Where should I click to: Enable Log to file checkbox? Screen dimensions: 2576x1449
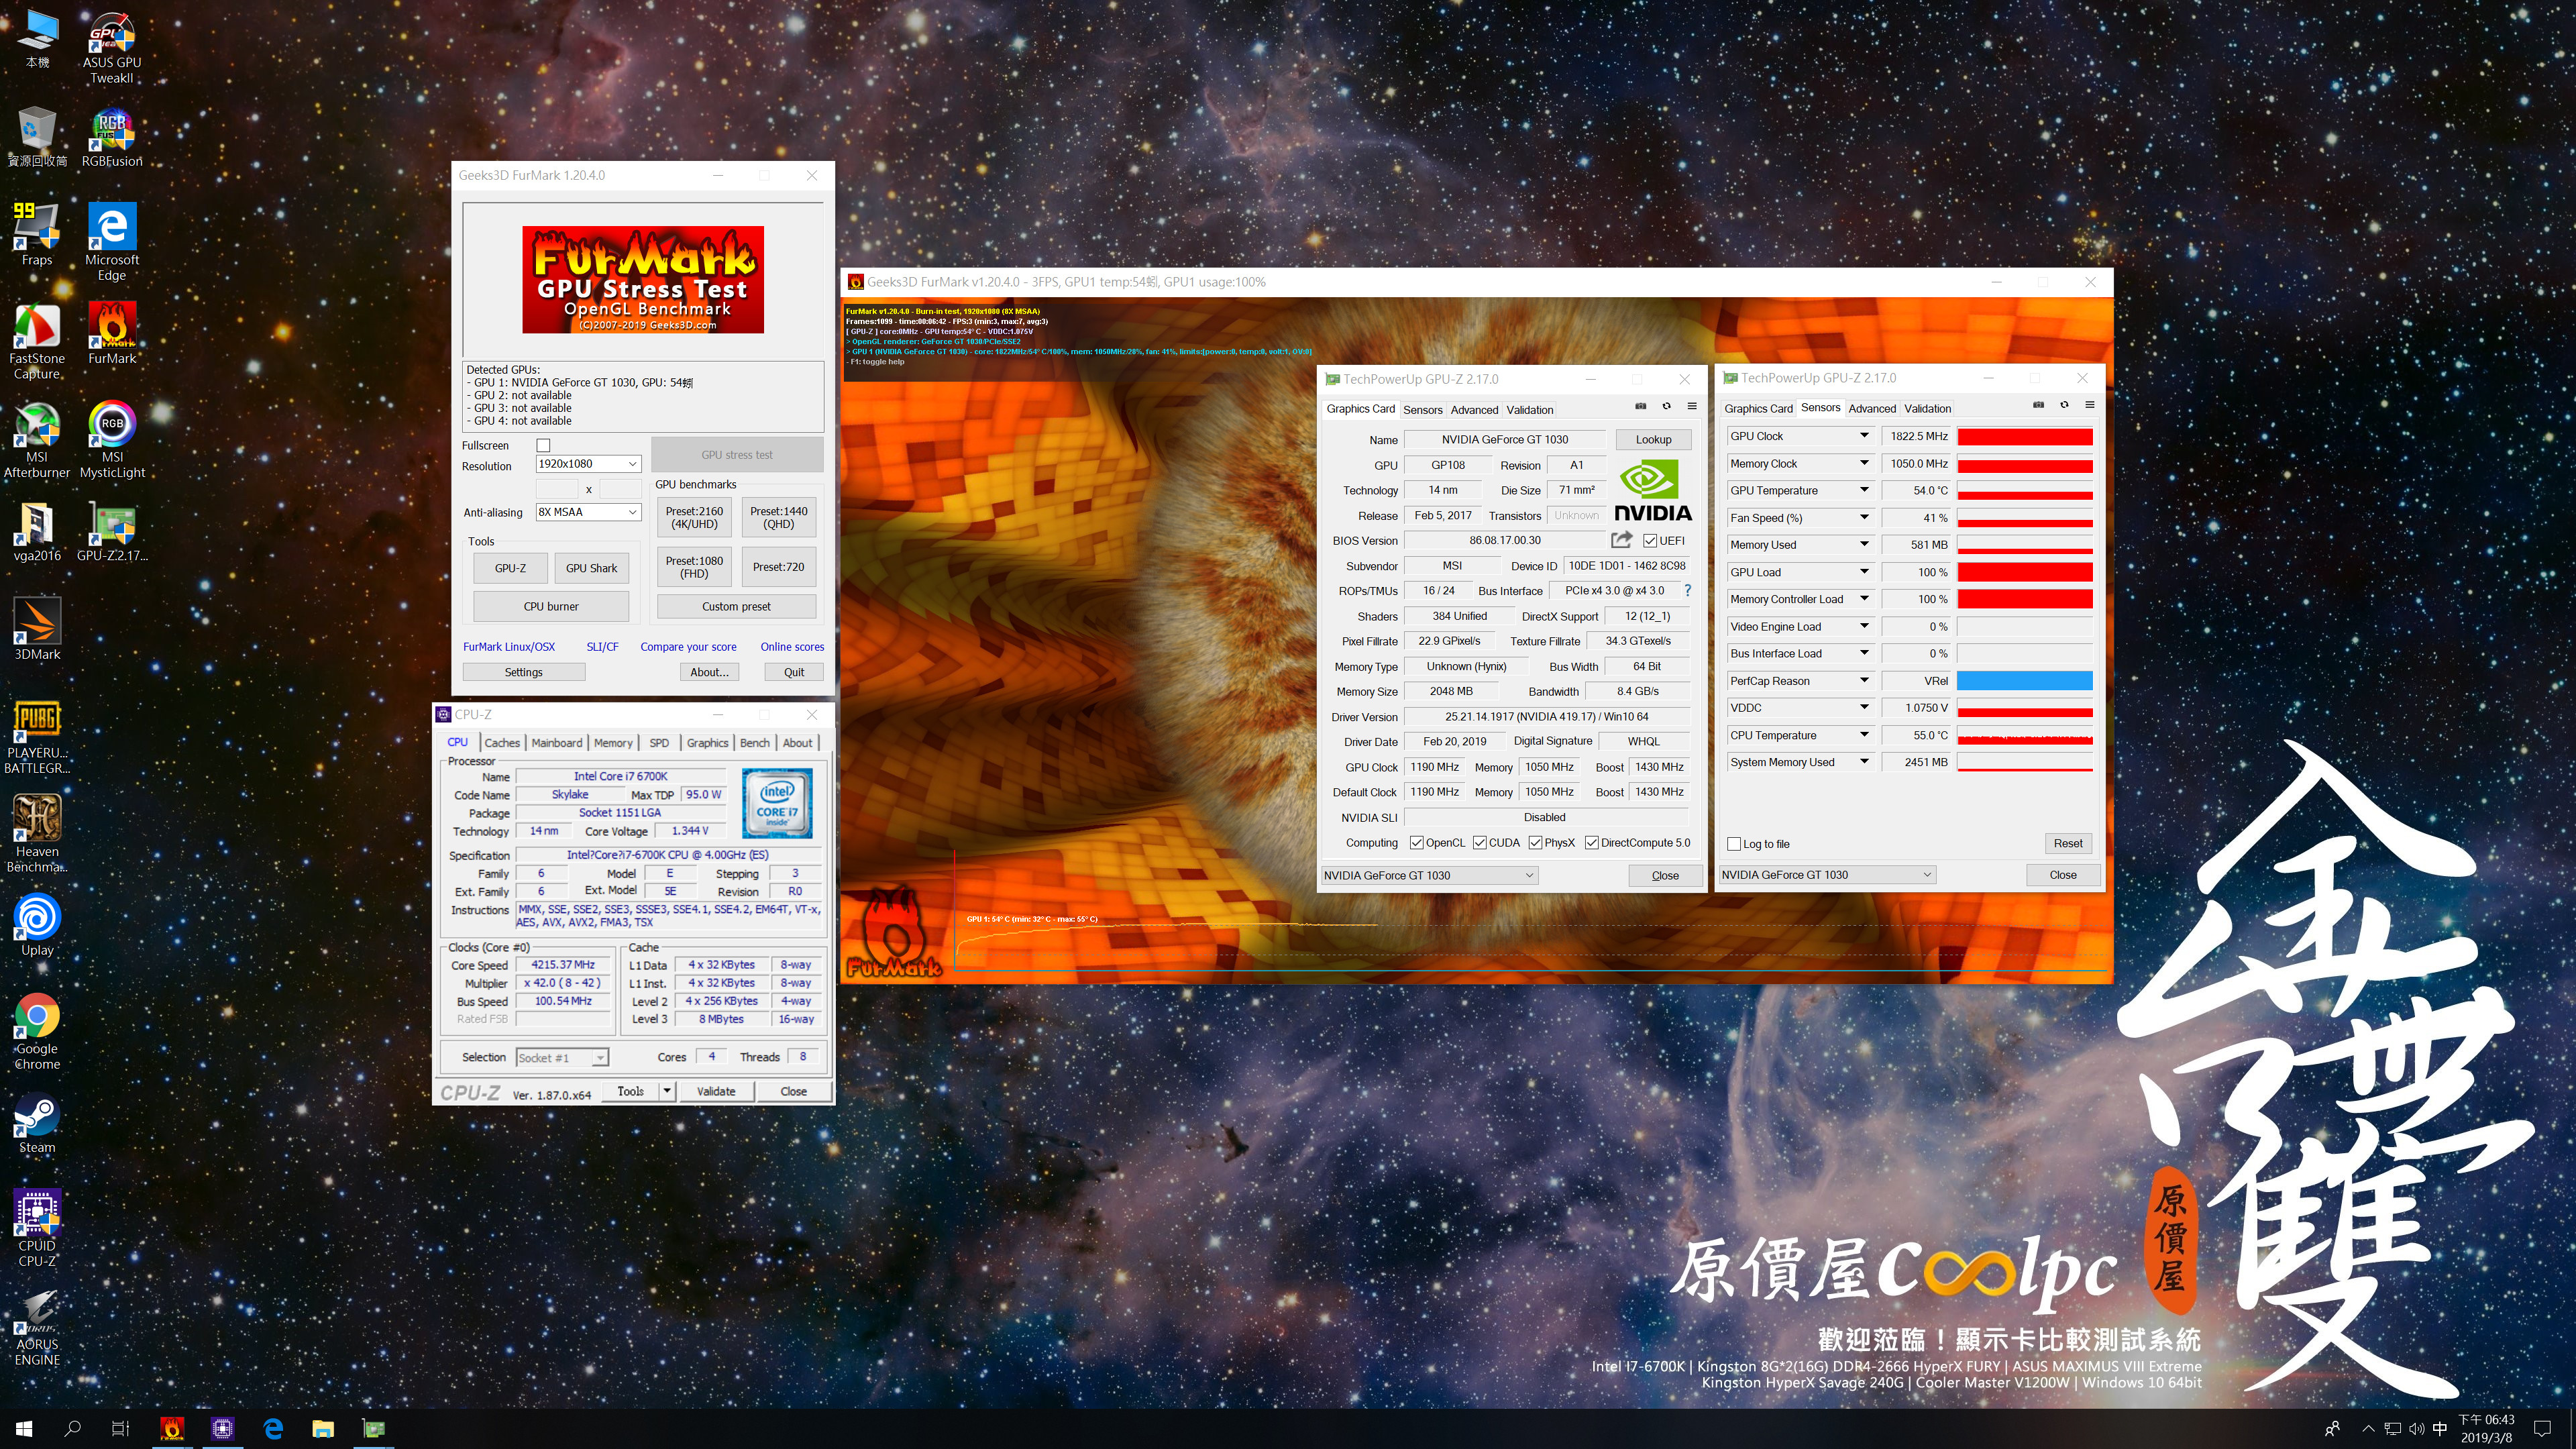(x=1734, y=844)
